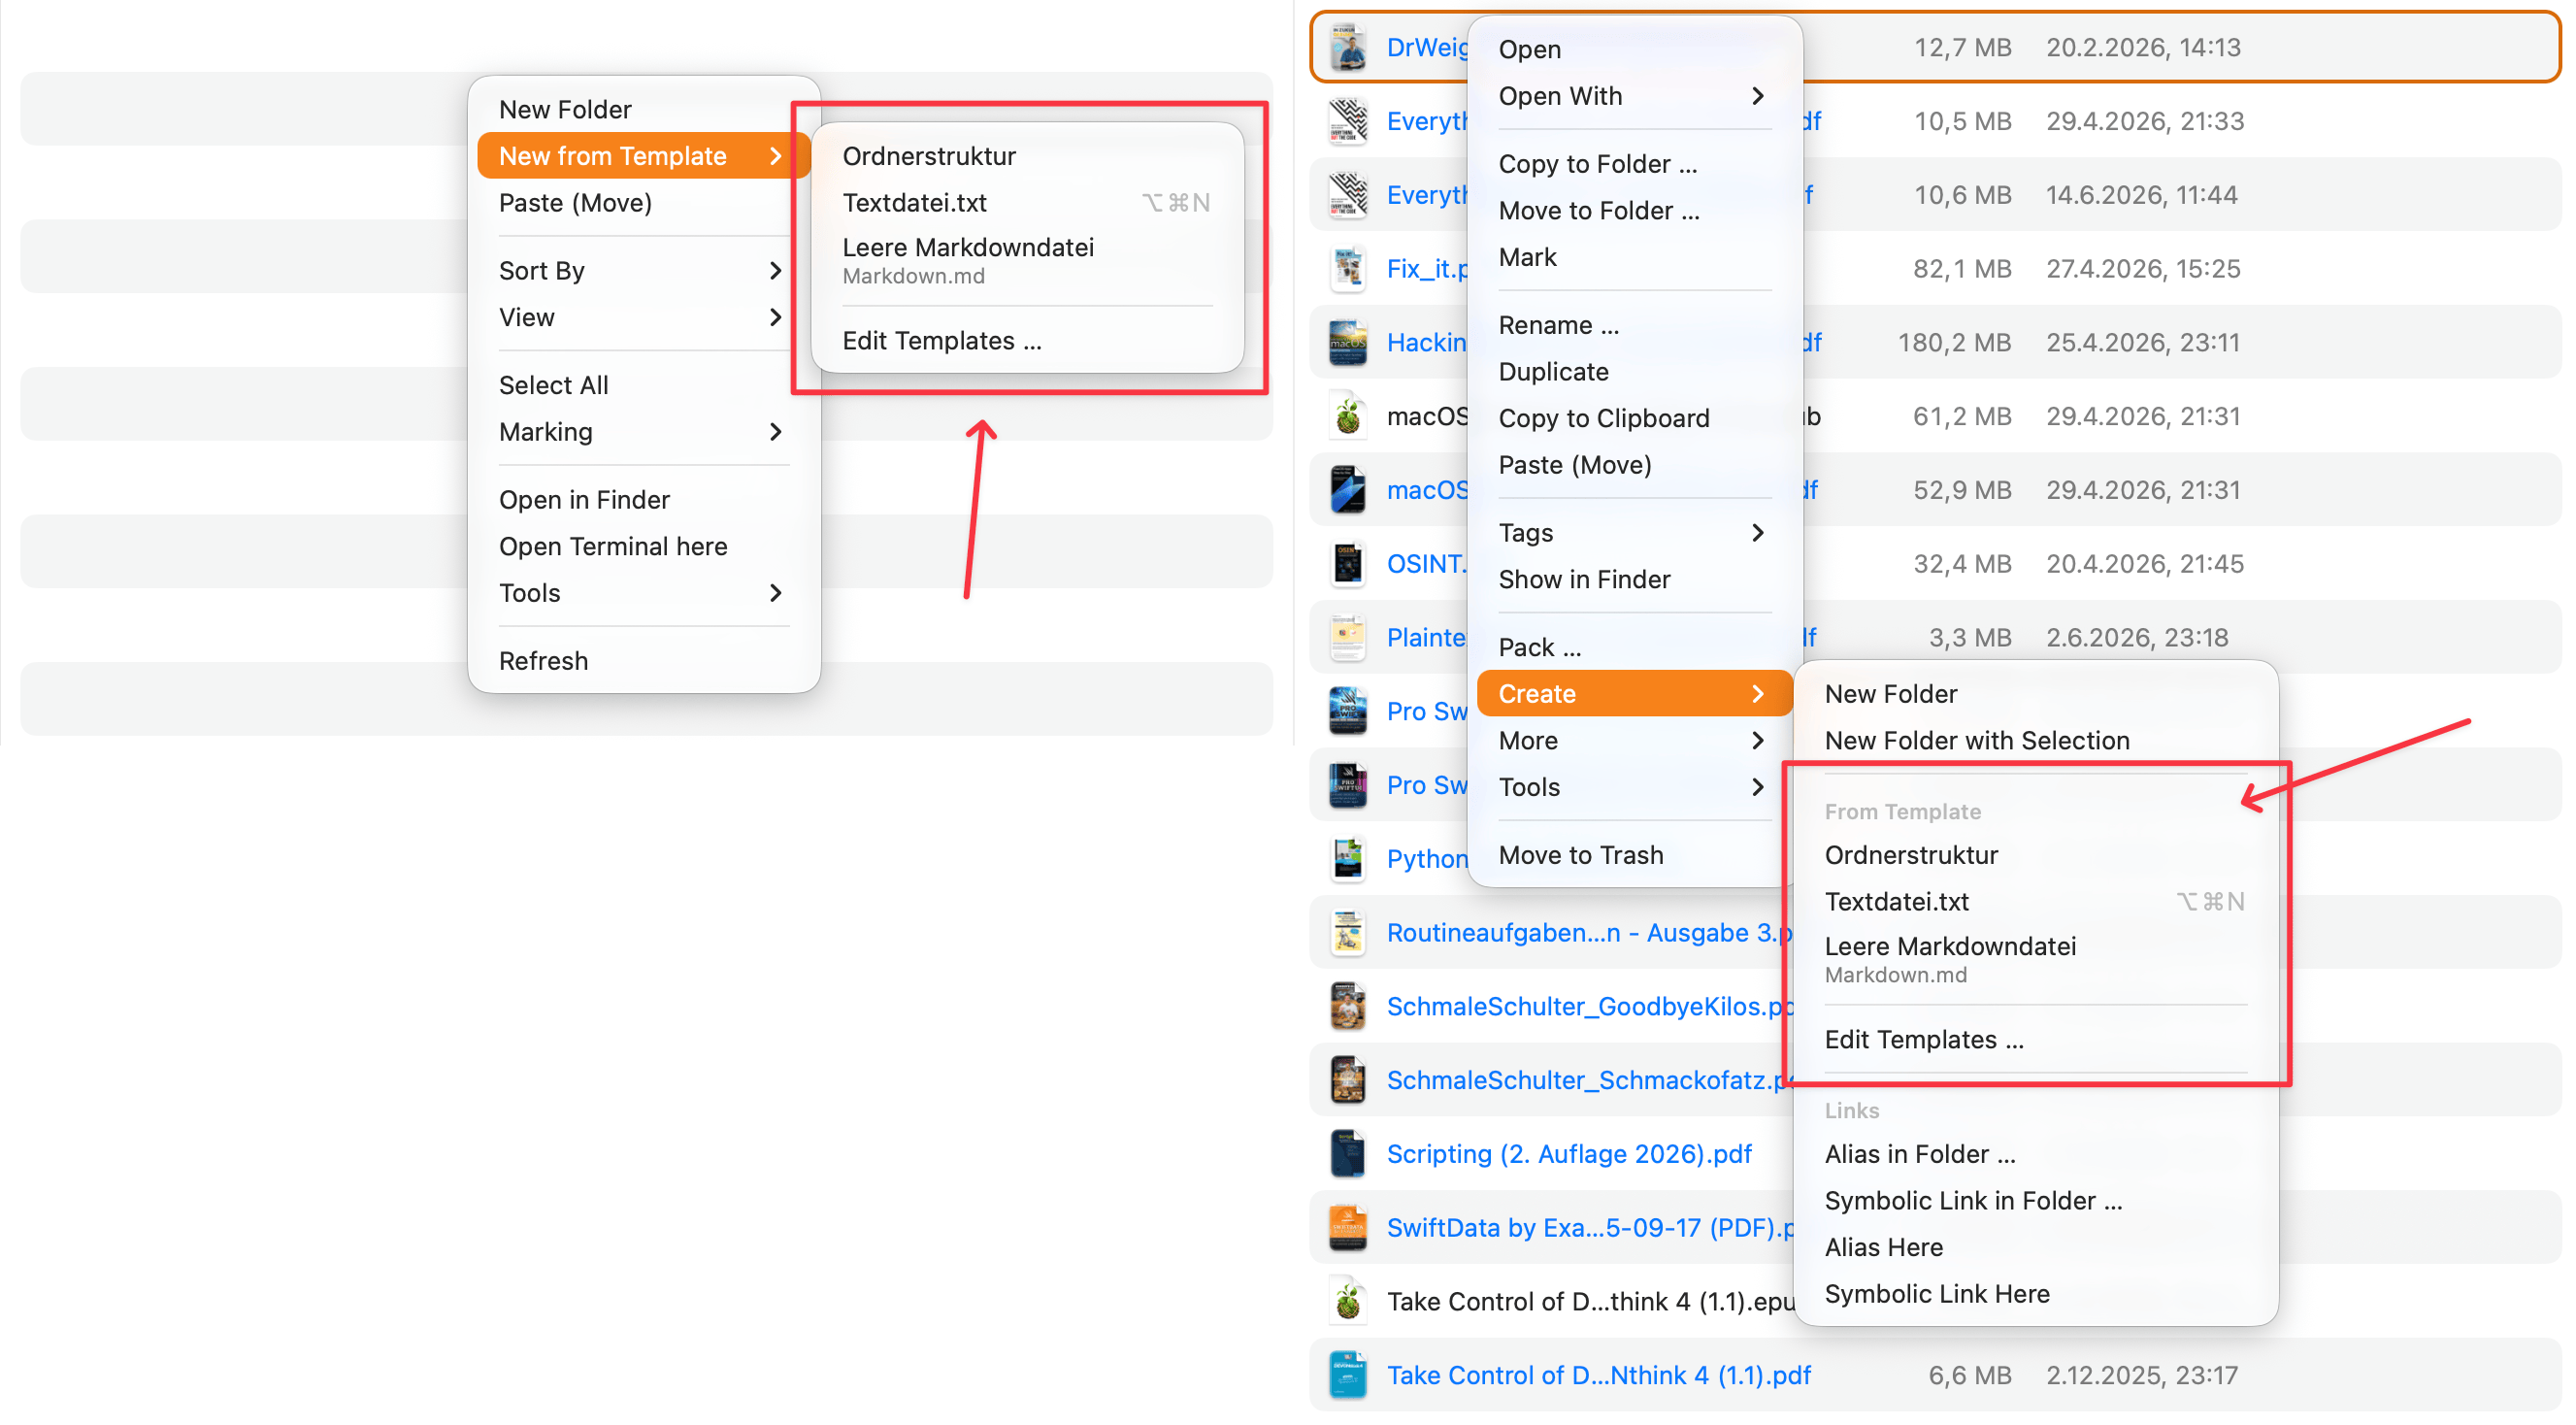
Task: Expand the Tags submenu
Action: (x=1634, y=532)
